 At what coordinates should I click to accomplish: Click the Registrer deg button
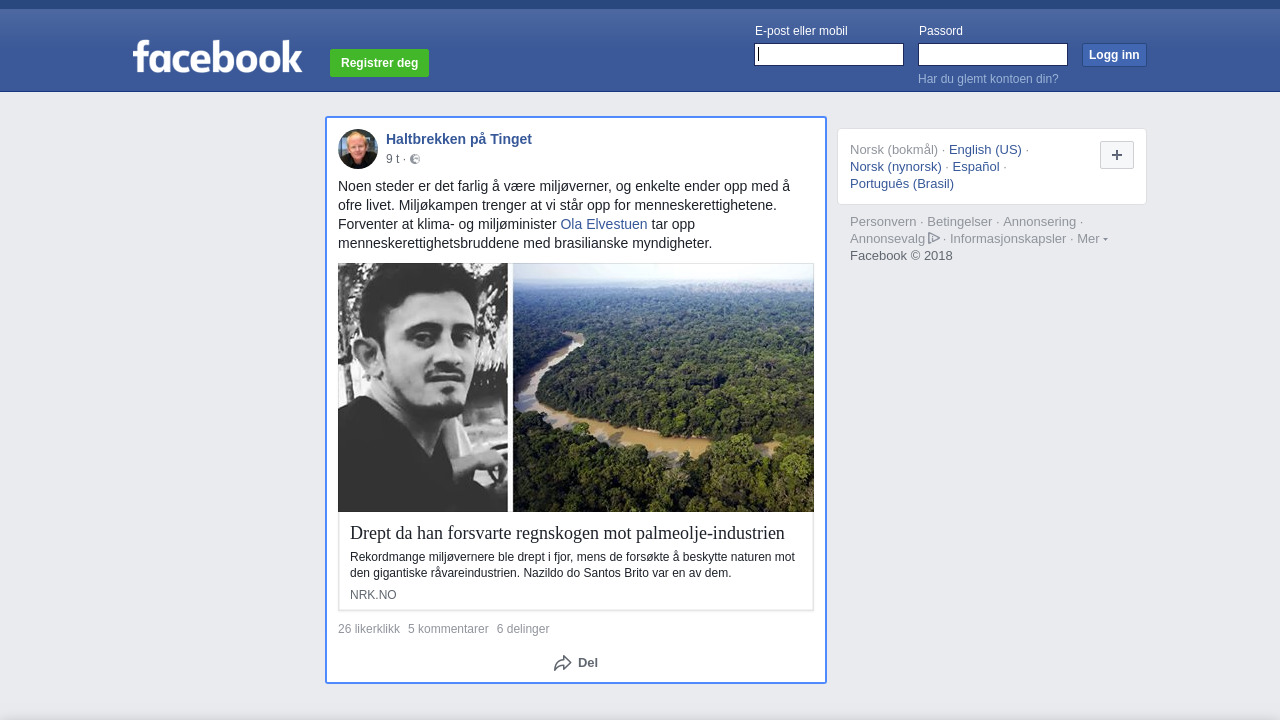pos(379,63)
